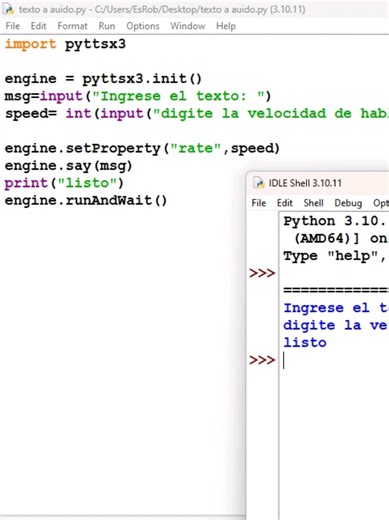Click the Python icon in IDLE Shell title bar
Image resolution: width=389 pixels, height=520 pixels.
(258, 183)
